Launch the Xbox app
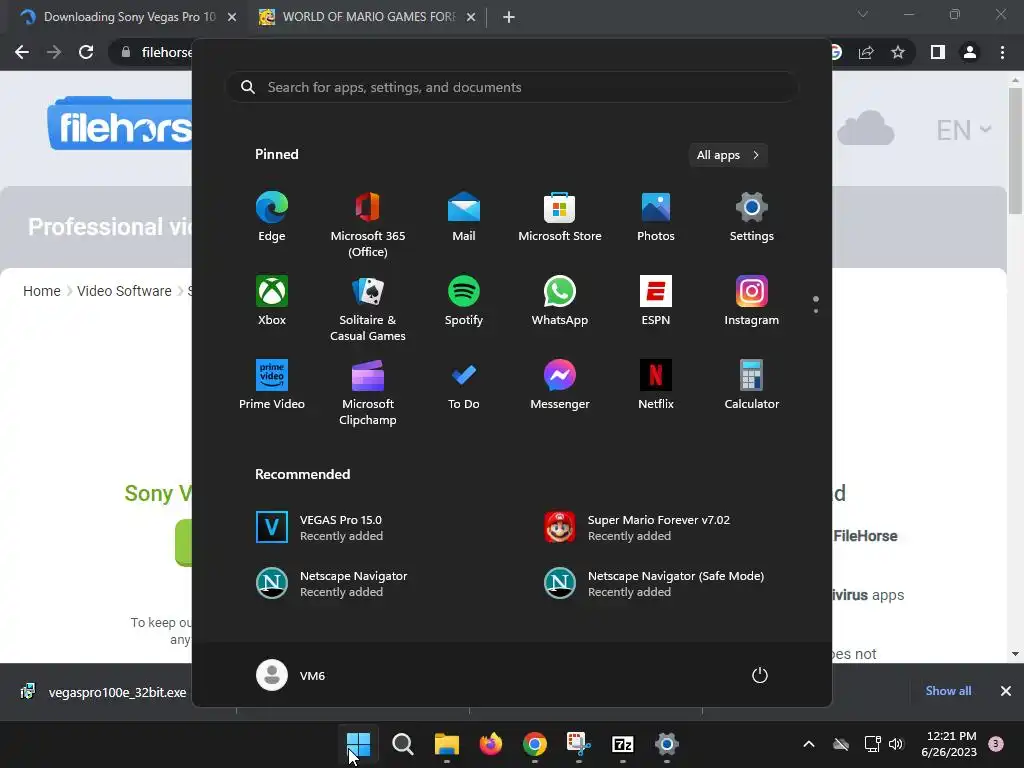This screenshot has width=1024, height=768. [272, 301]
